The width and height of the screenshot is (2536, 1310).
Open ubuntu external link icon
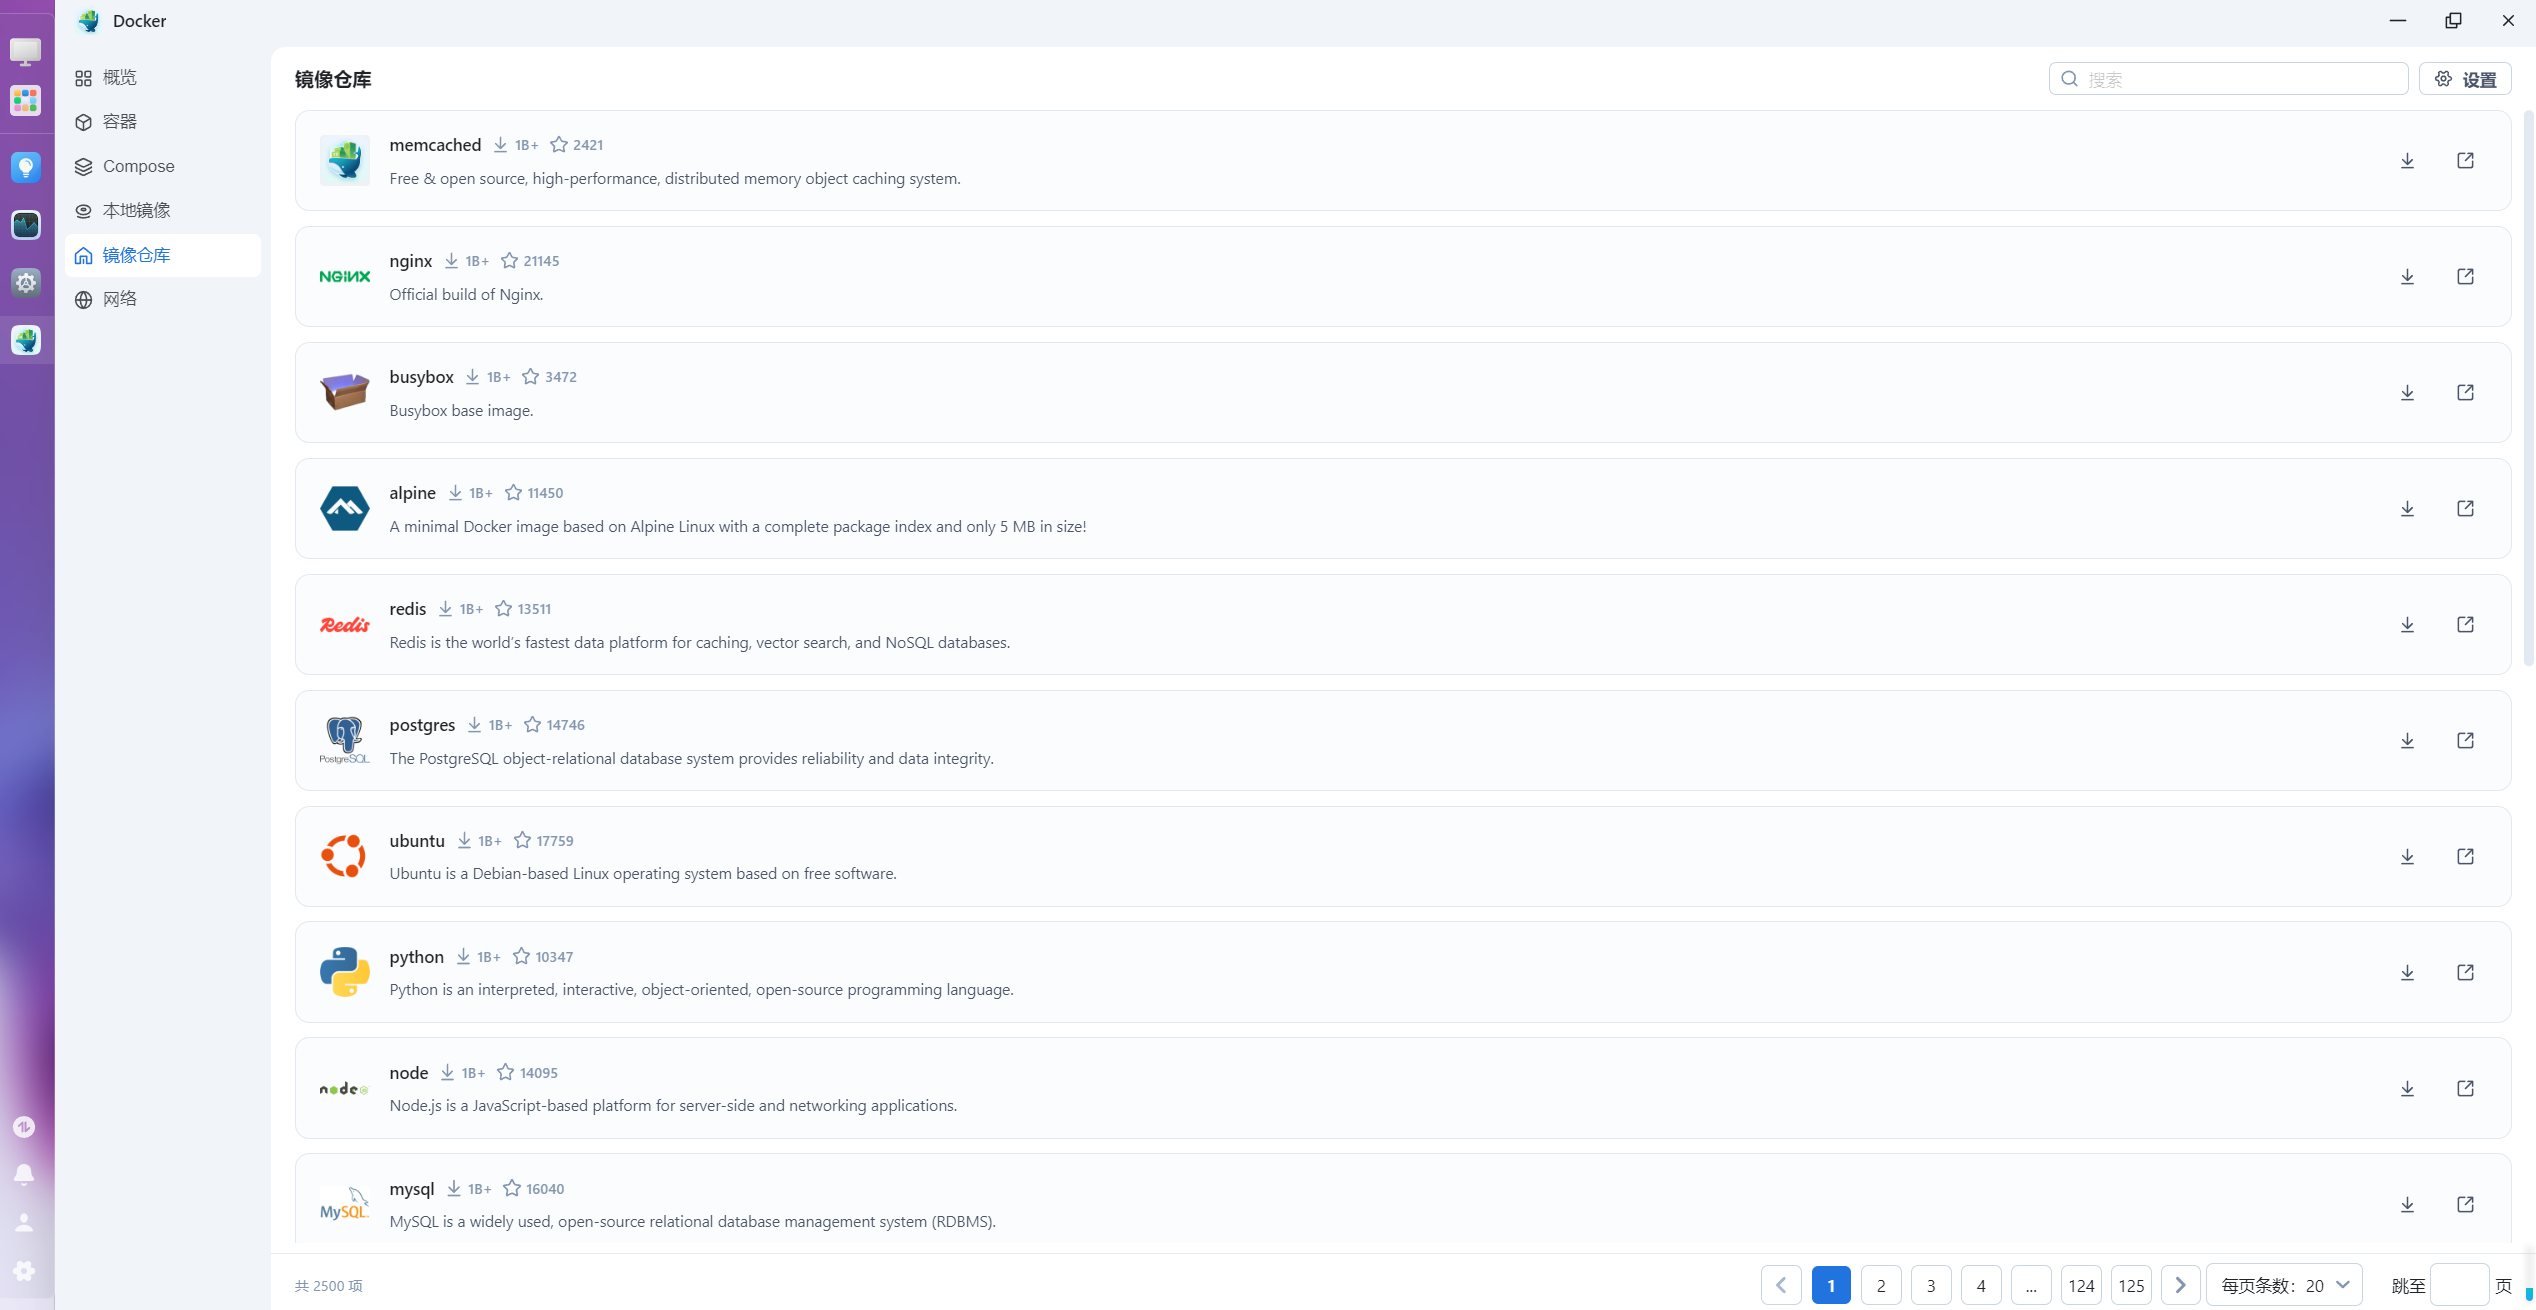pyautogui.click(x=2465, y=856)
